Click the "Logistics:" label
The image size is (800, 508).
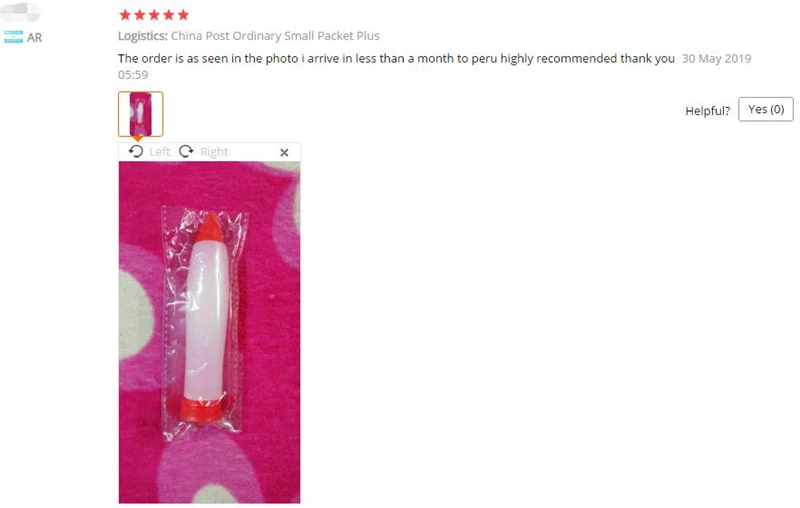142,36
